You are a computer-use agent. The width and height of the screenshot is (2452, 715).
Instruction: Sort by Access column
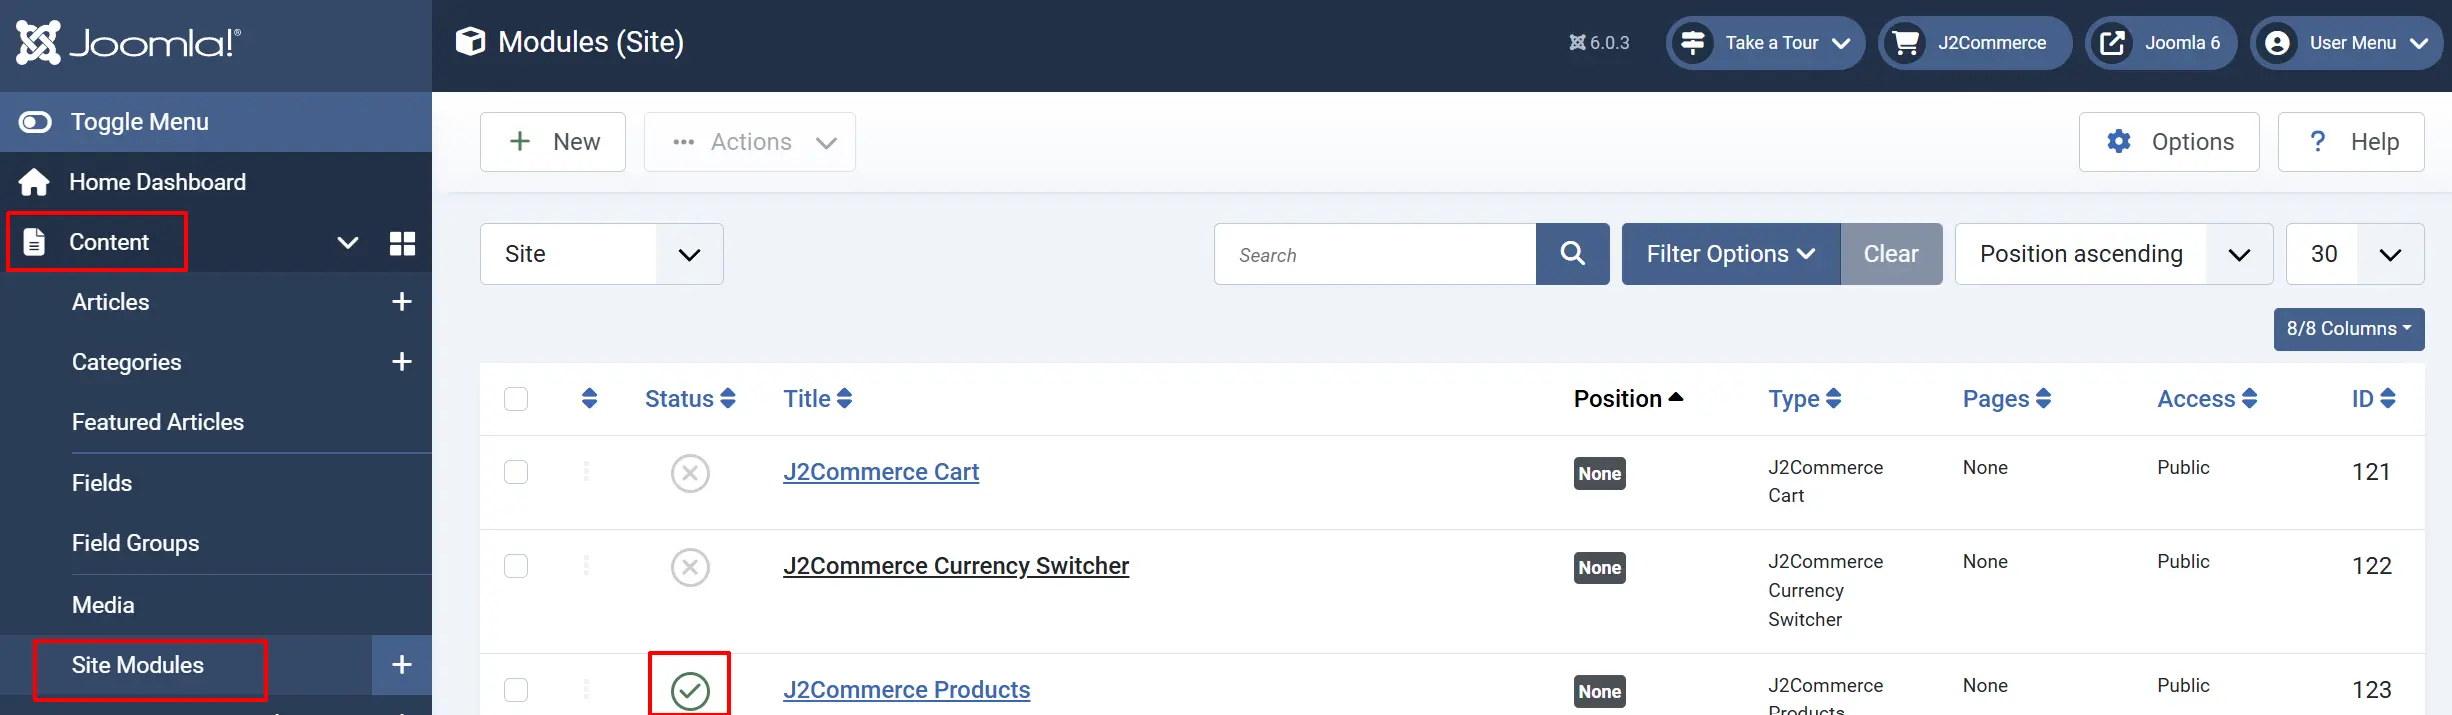2207,399
